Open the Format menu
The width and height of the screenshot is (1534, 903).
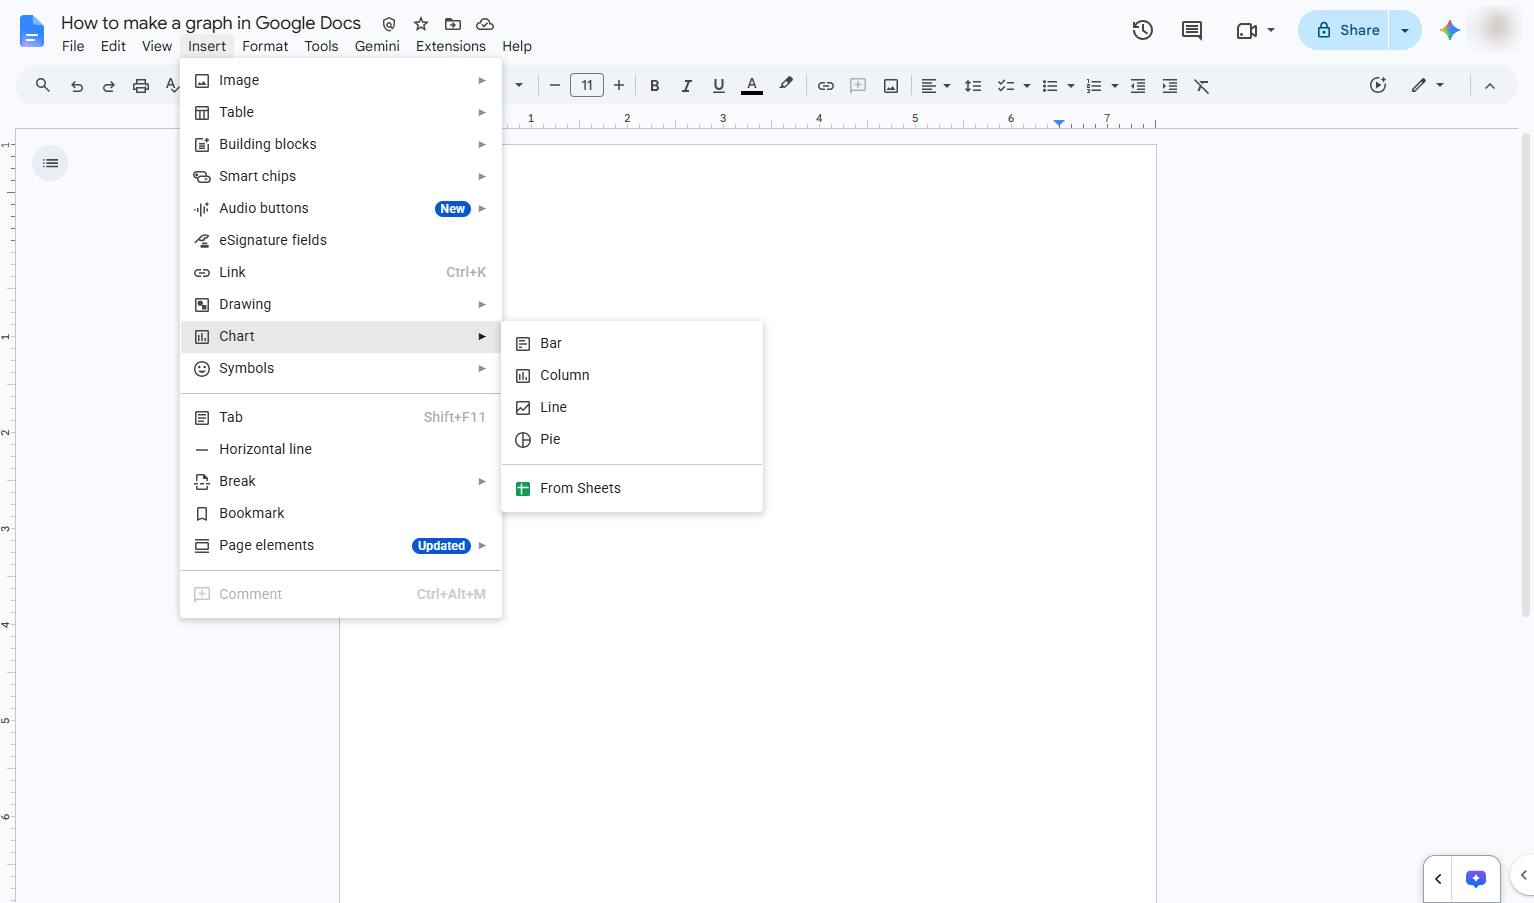tap(265, 46)
